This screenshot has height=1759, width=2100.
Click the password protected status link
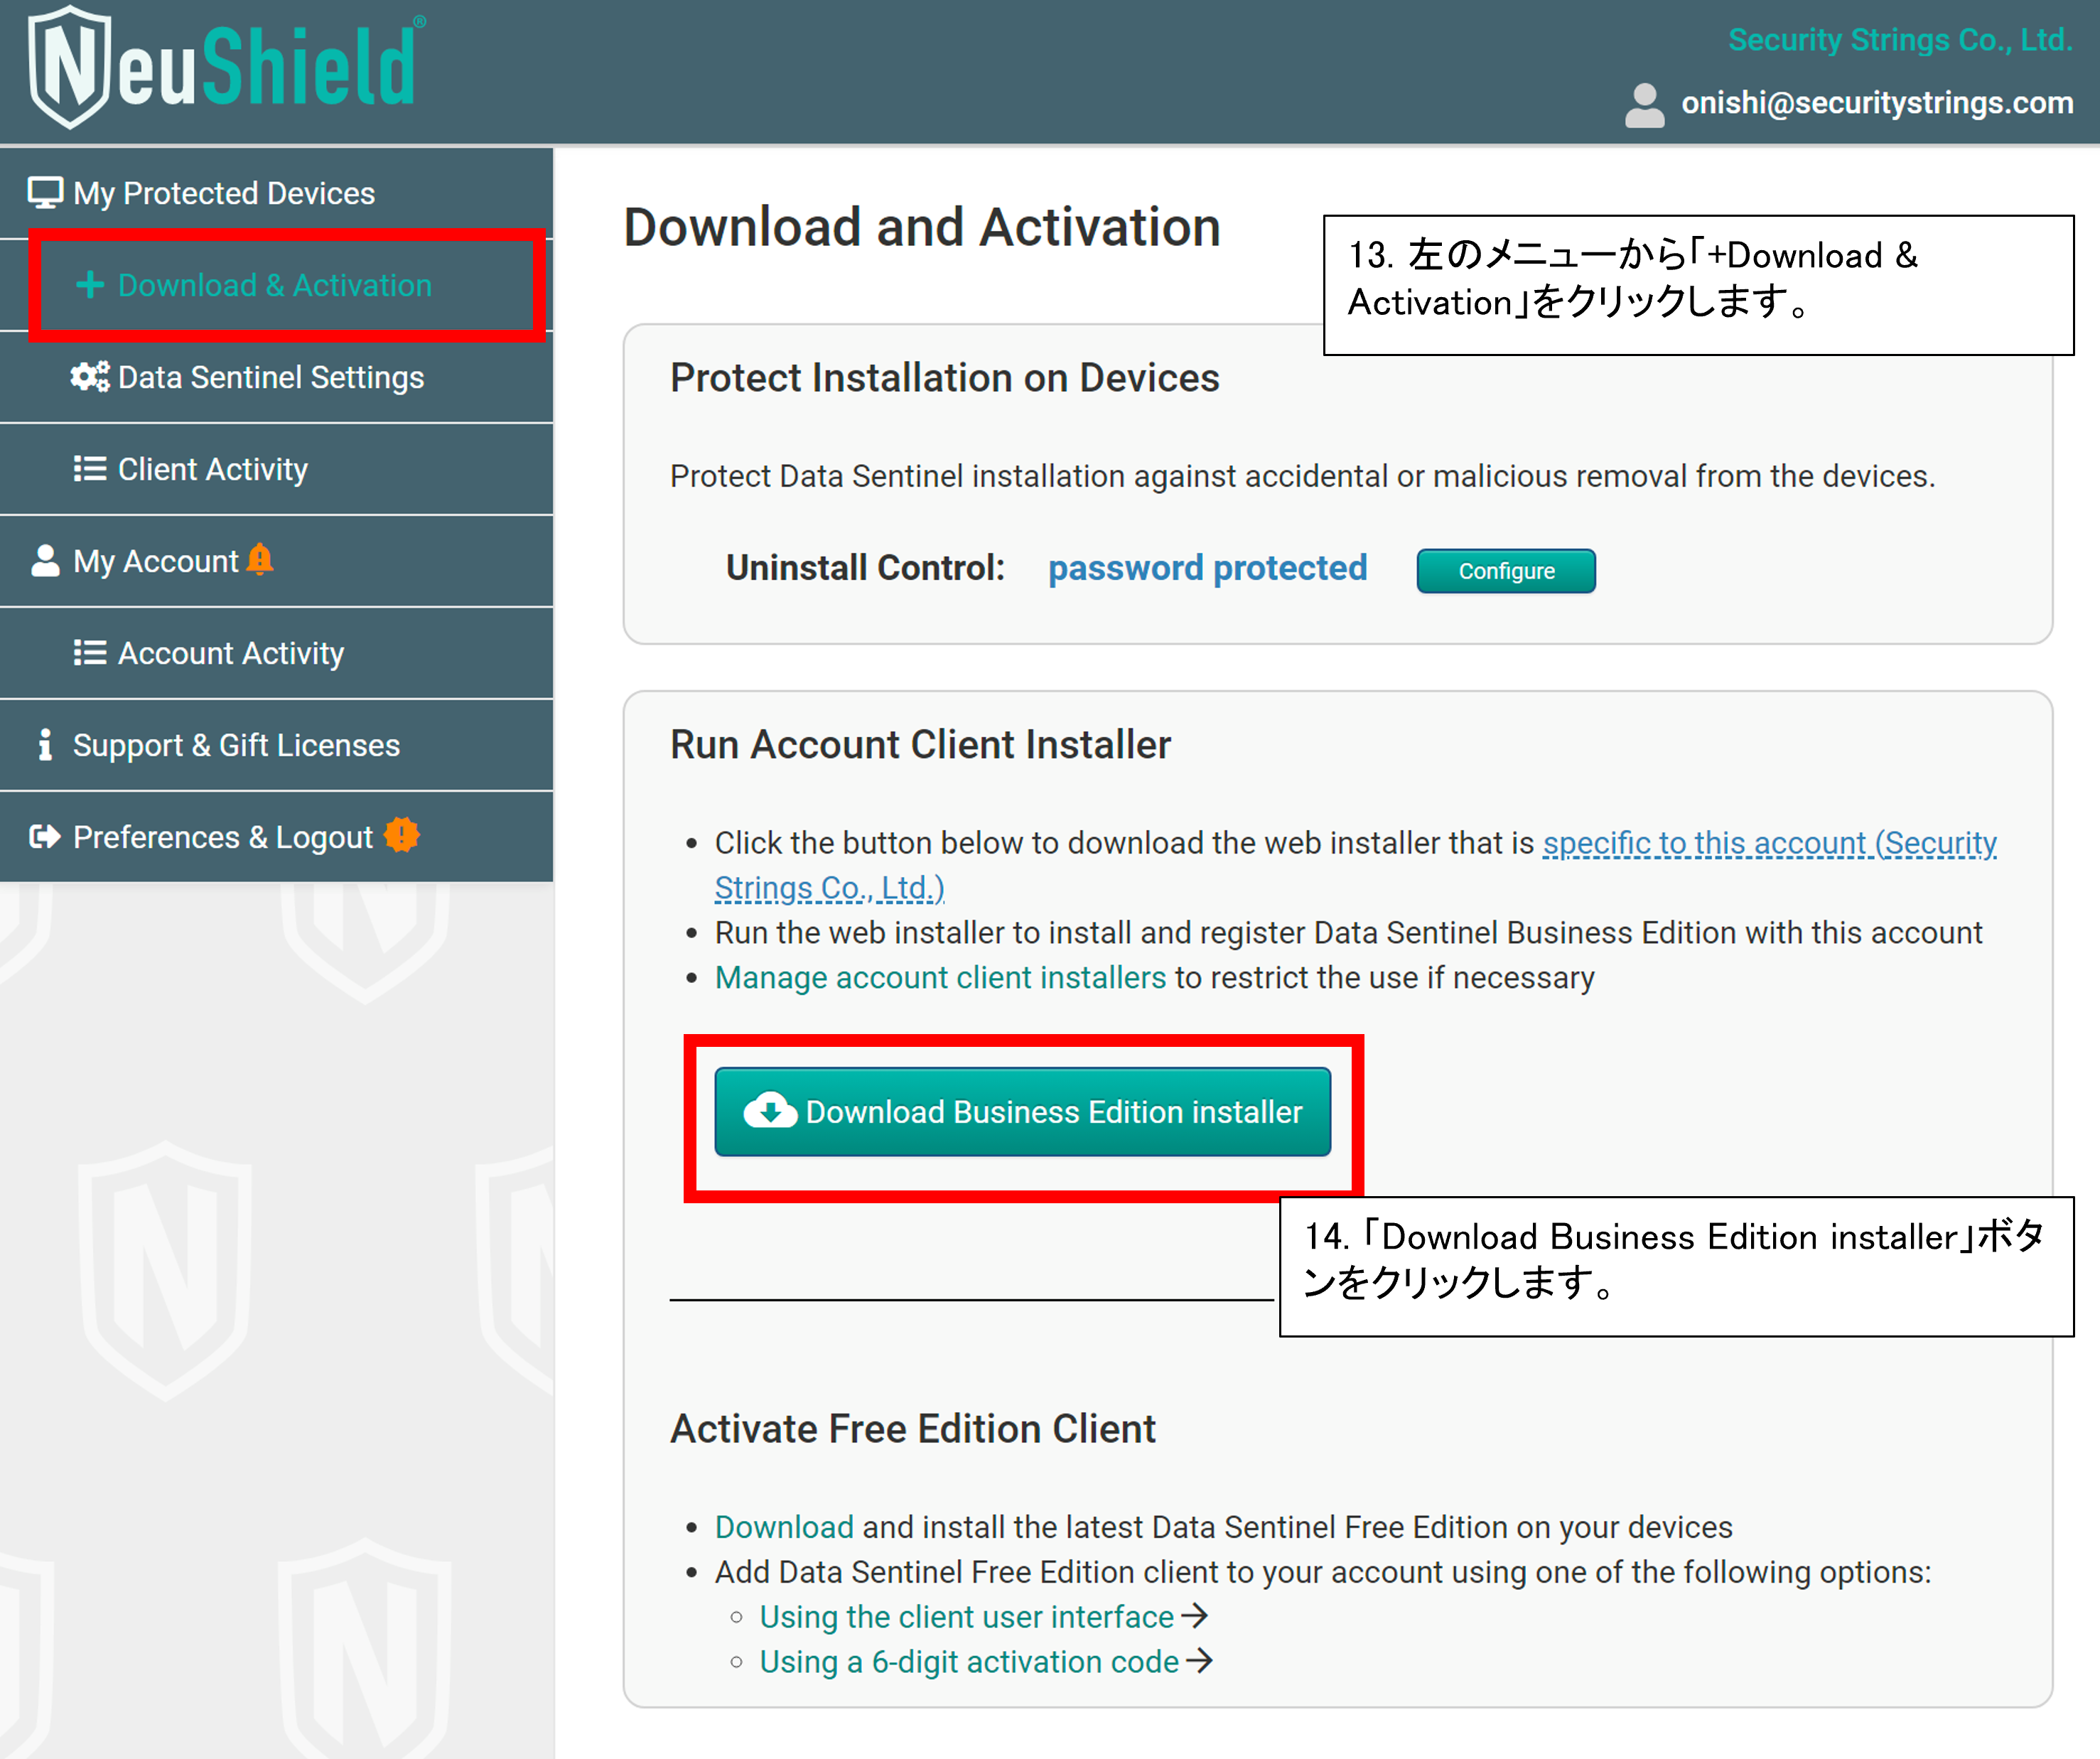pos(1207,568)
